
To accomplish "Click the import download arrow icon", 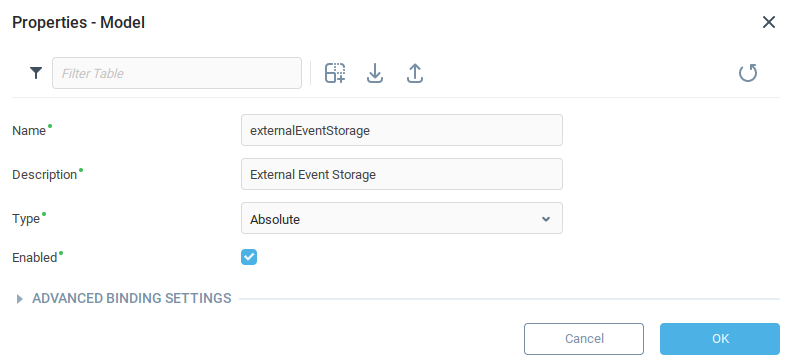I will [375, 73].
